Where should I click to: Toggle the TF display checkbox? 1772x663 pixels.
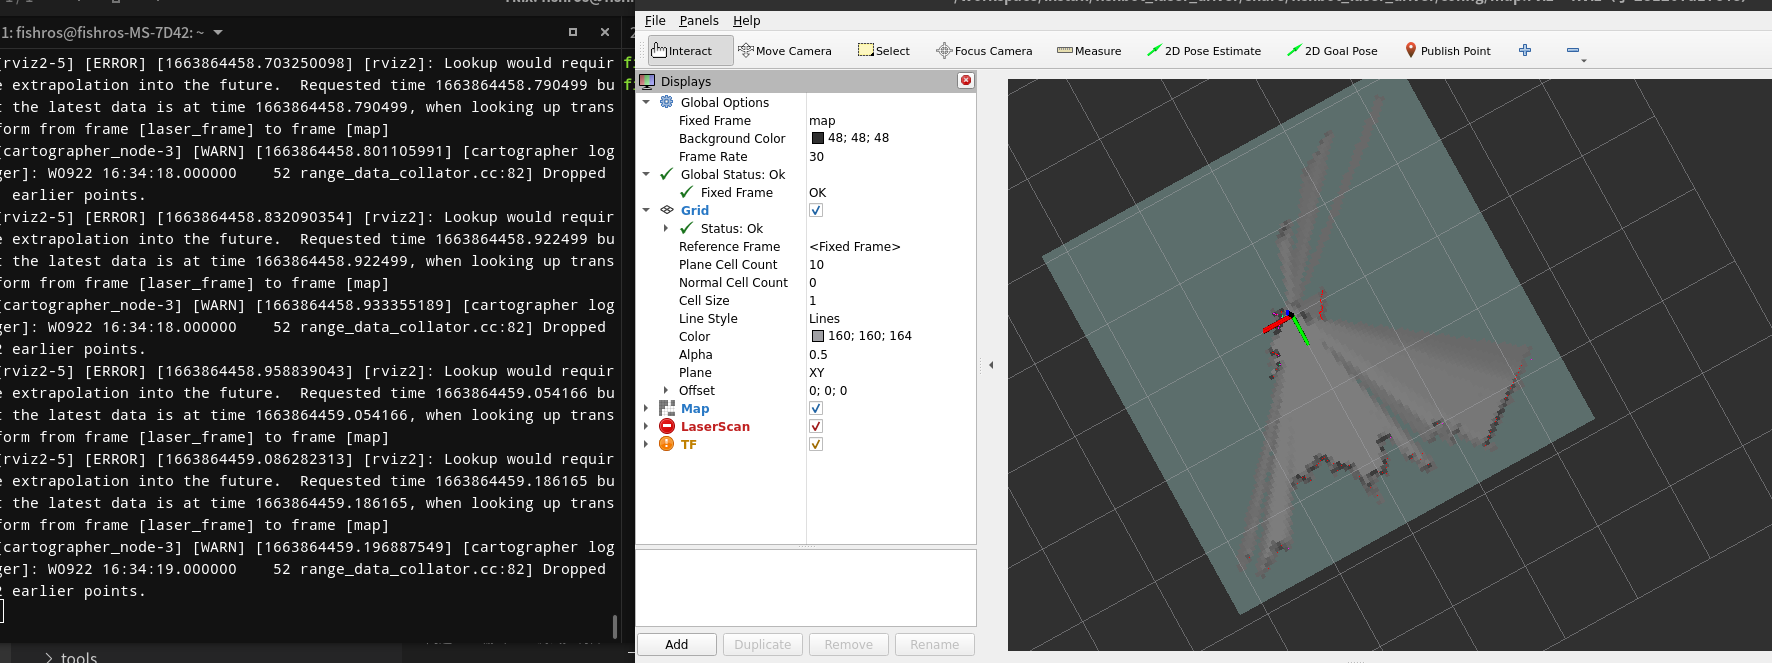pyautogui.click(x=816, y=444)
